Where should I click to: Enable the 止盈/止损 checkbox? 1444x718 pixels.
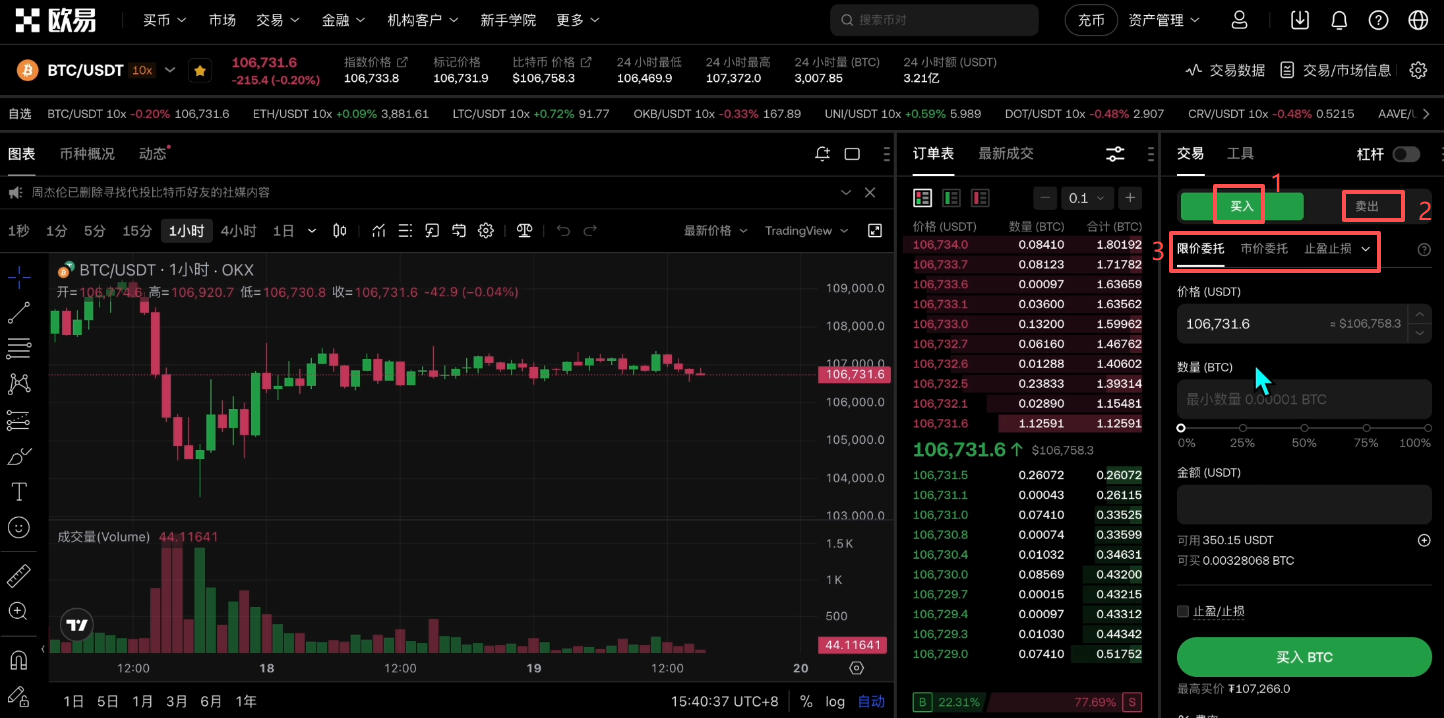click(x=1183, y=611)
